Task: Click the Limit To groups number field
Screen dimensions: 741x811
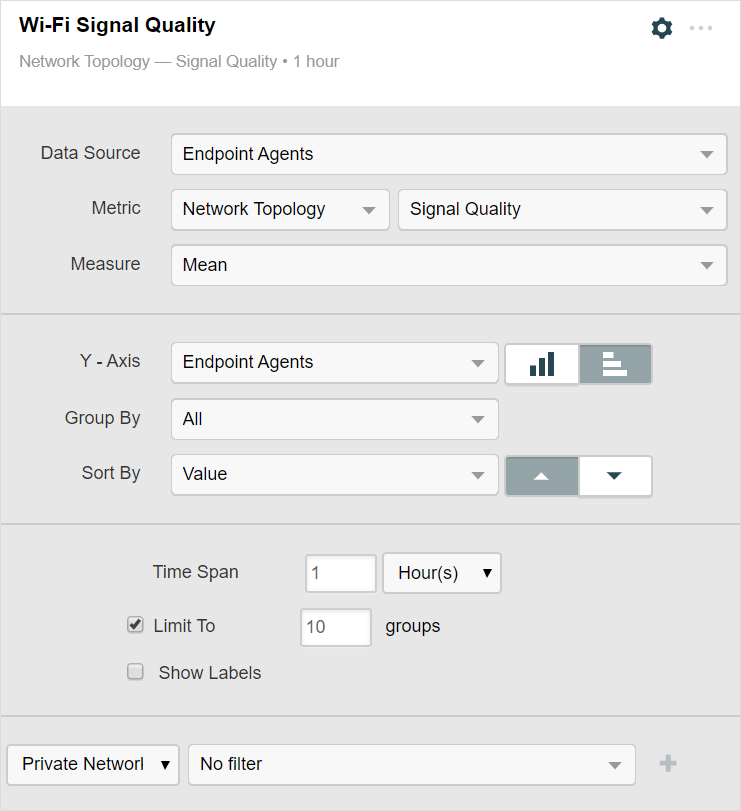Action: [336, 627]
